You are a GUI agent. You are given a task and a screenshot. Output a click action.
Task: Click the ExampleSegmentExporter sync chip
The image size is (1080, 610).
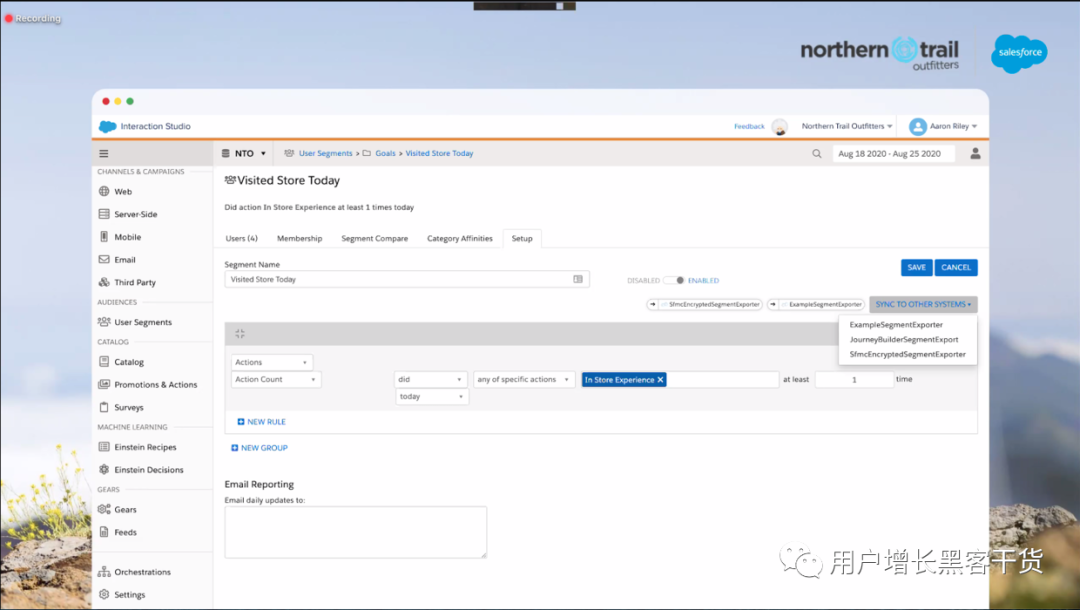click(x=816, y=304)
